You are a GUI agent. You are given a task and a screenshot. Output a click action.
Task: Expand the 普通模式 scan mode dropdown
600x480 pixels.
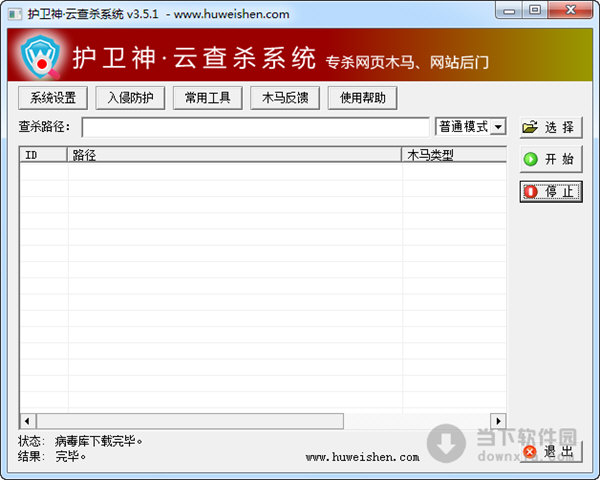(x=498, y=127)
